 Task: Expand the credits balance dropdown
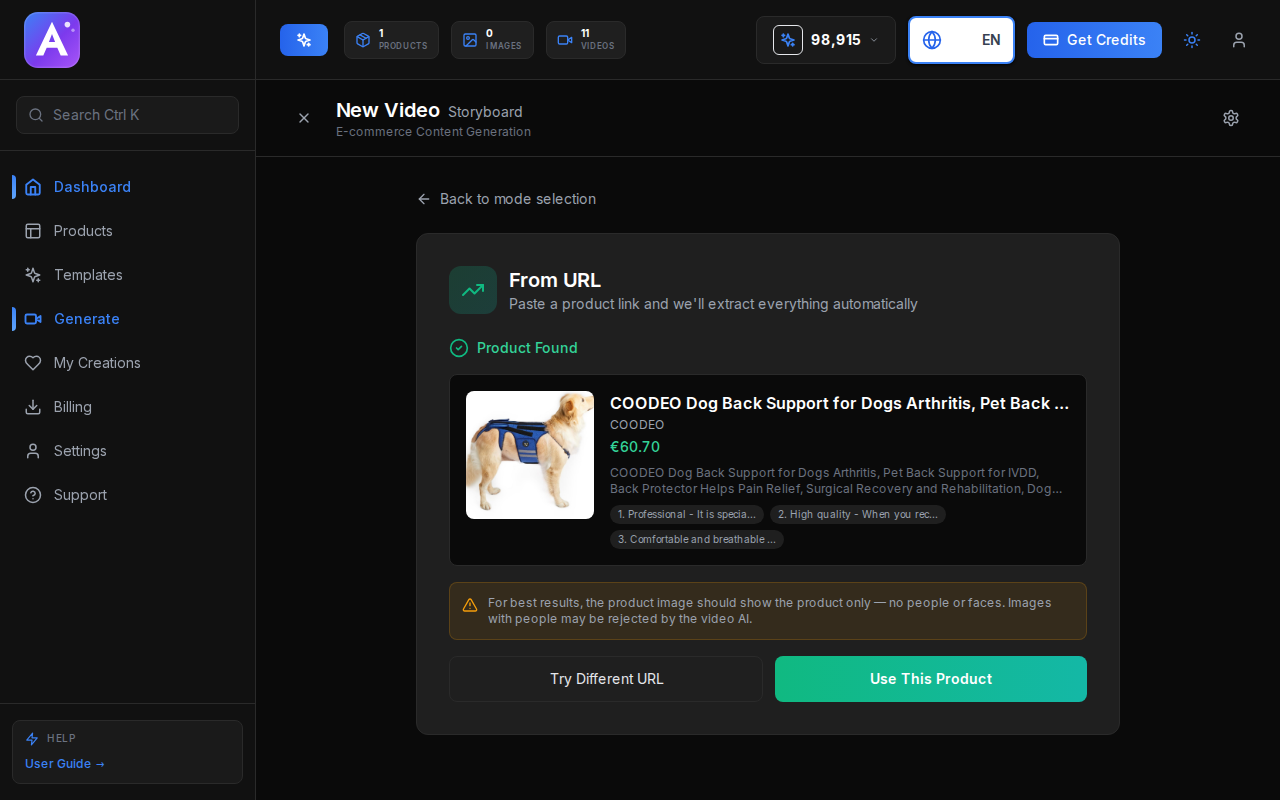pyautogui.click(x=825, y=40)
